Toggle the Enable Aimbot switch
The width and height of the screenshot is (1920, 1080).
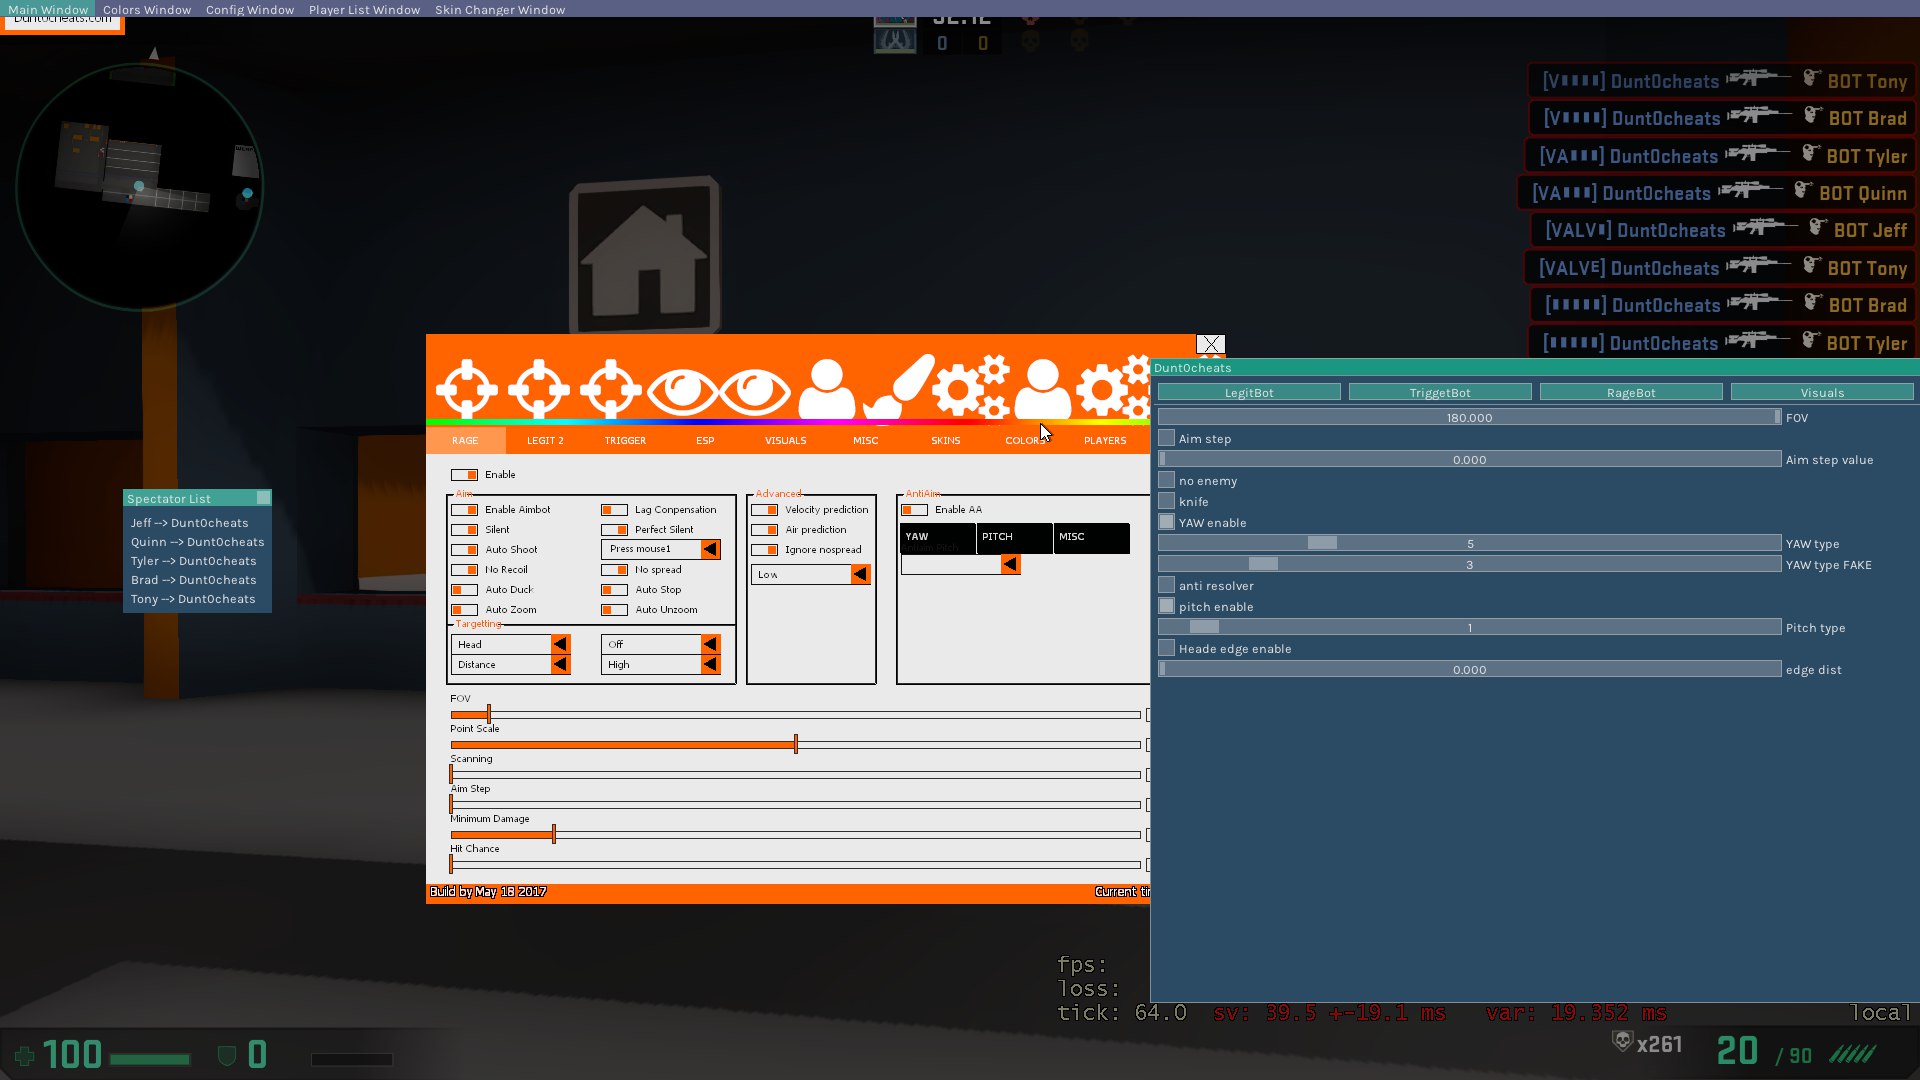(464, 510)
